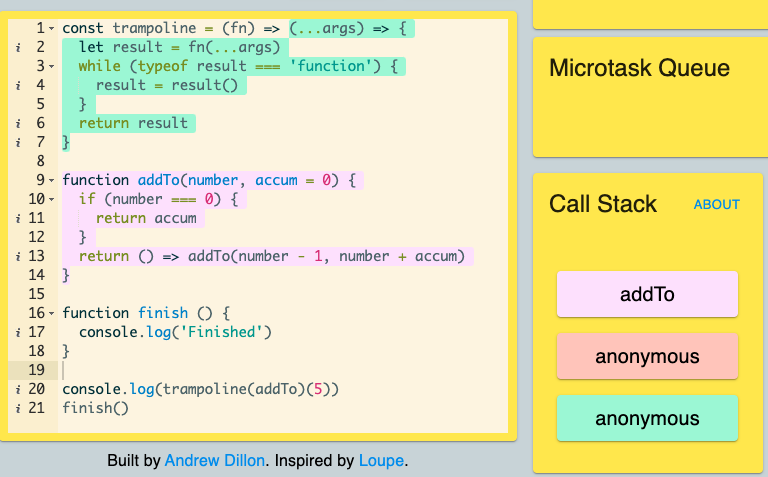This screenshot has width=768, height=477.
Task: Open the ABOUT link in Call Stack
Action: [717, 205]
